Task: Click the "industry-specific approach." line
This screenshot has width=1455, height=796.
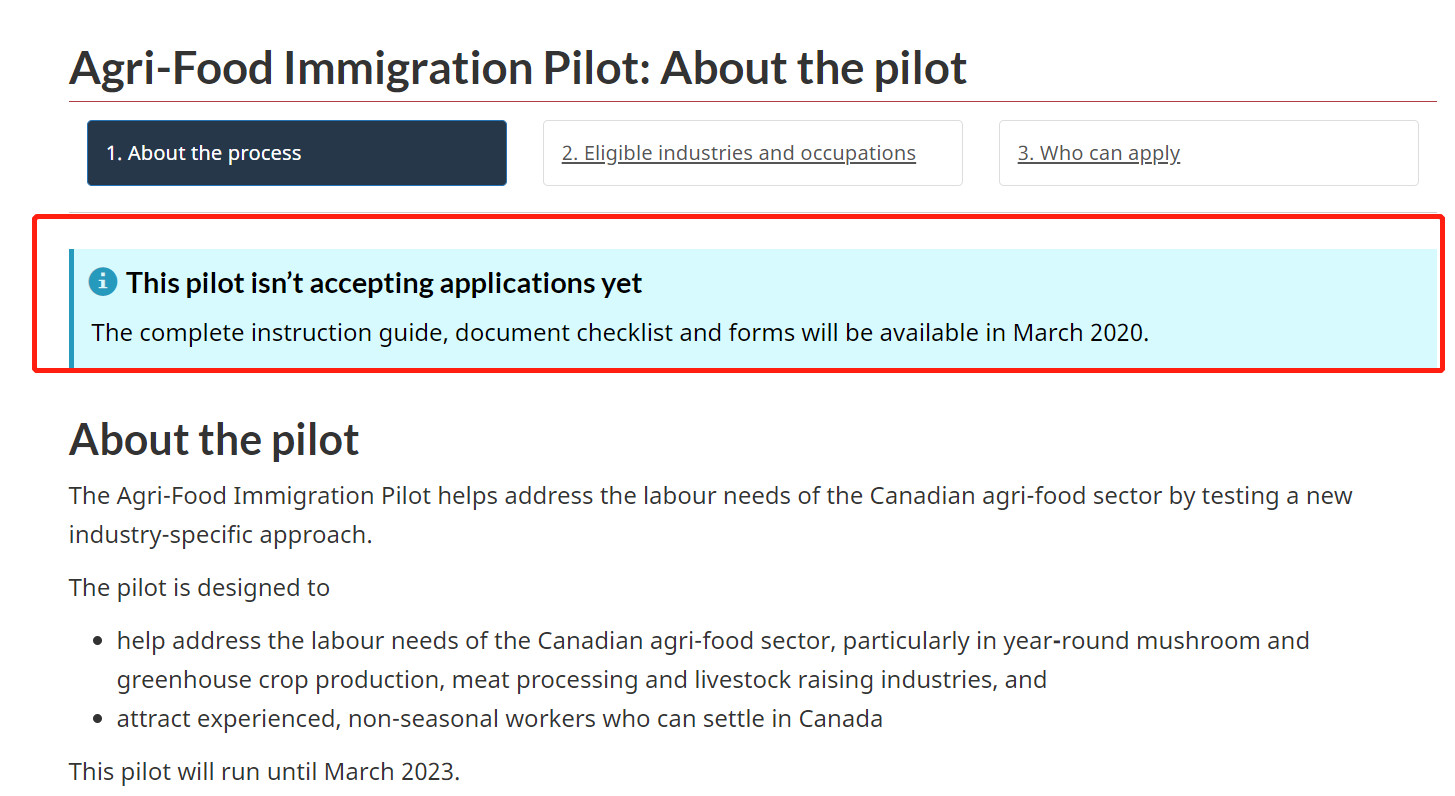Action: [x=220, y=535]
